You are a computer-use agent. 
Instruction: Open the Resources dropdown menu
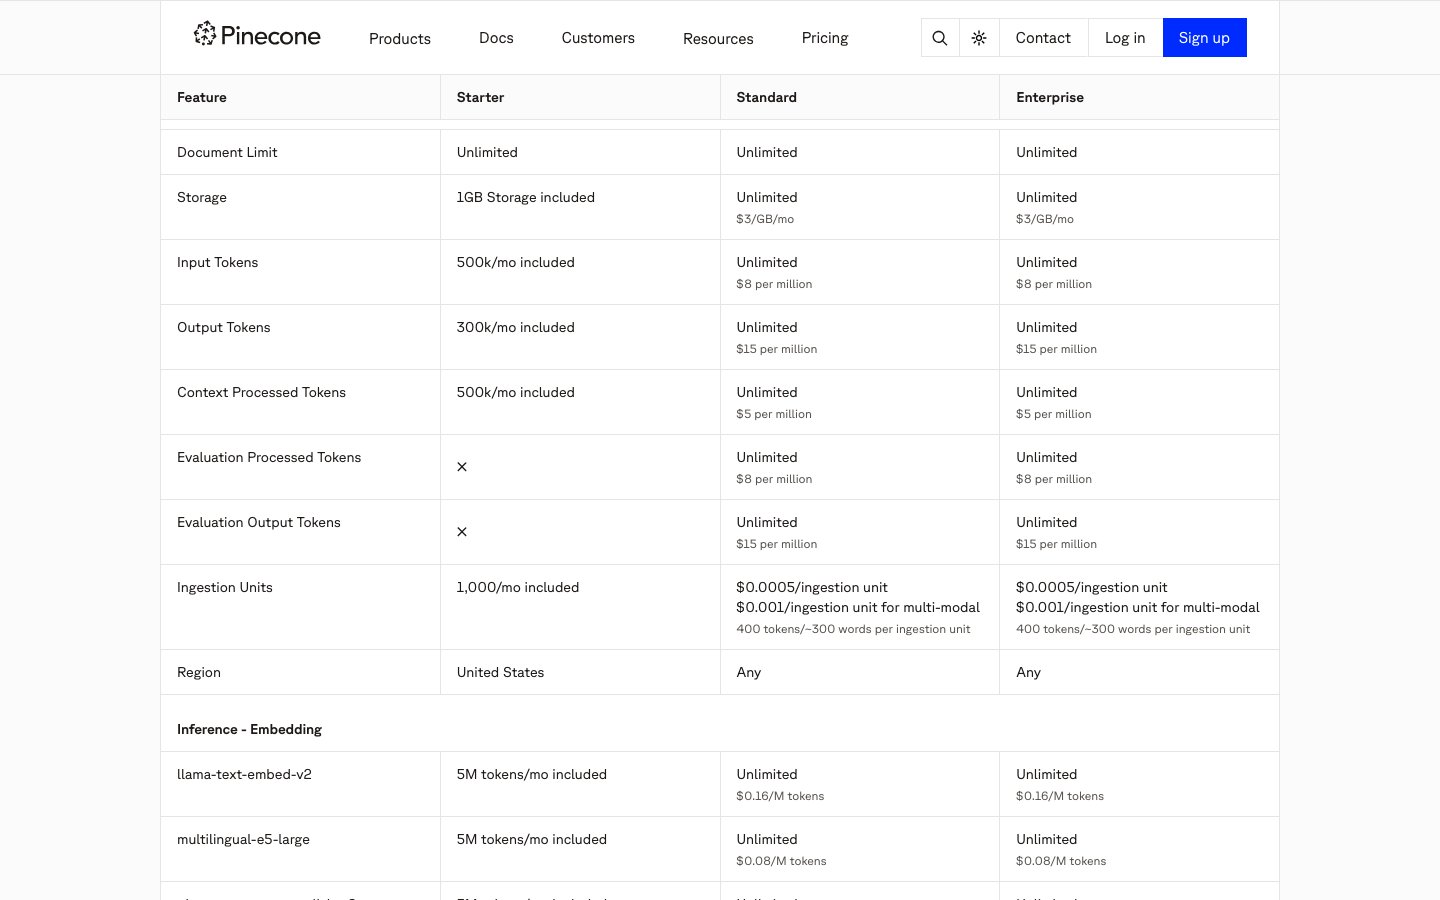tap(718, 38)
